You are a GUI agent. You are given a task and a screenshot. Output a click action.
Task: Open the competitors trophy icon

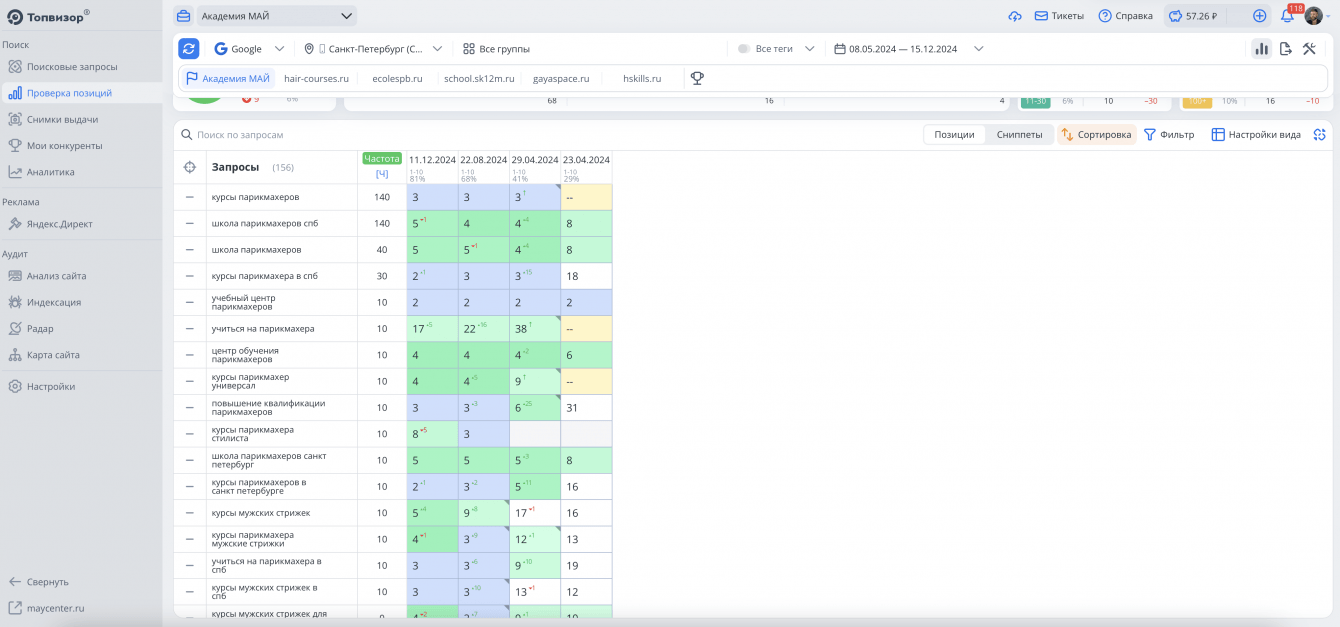(x=697, y=78)
